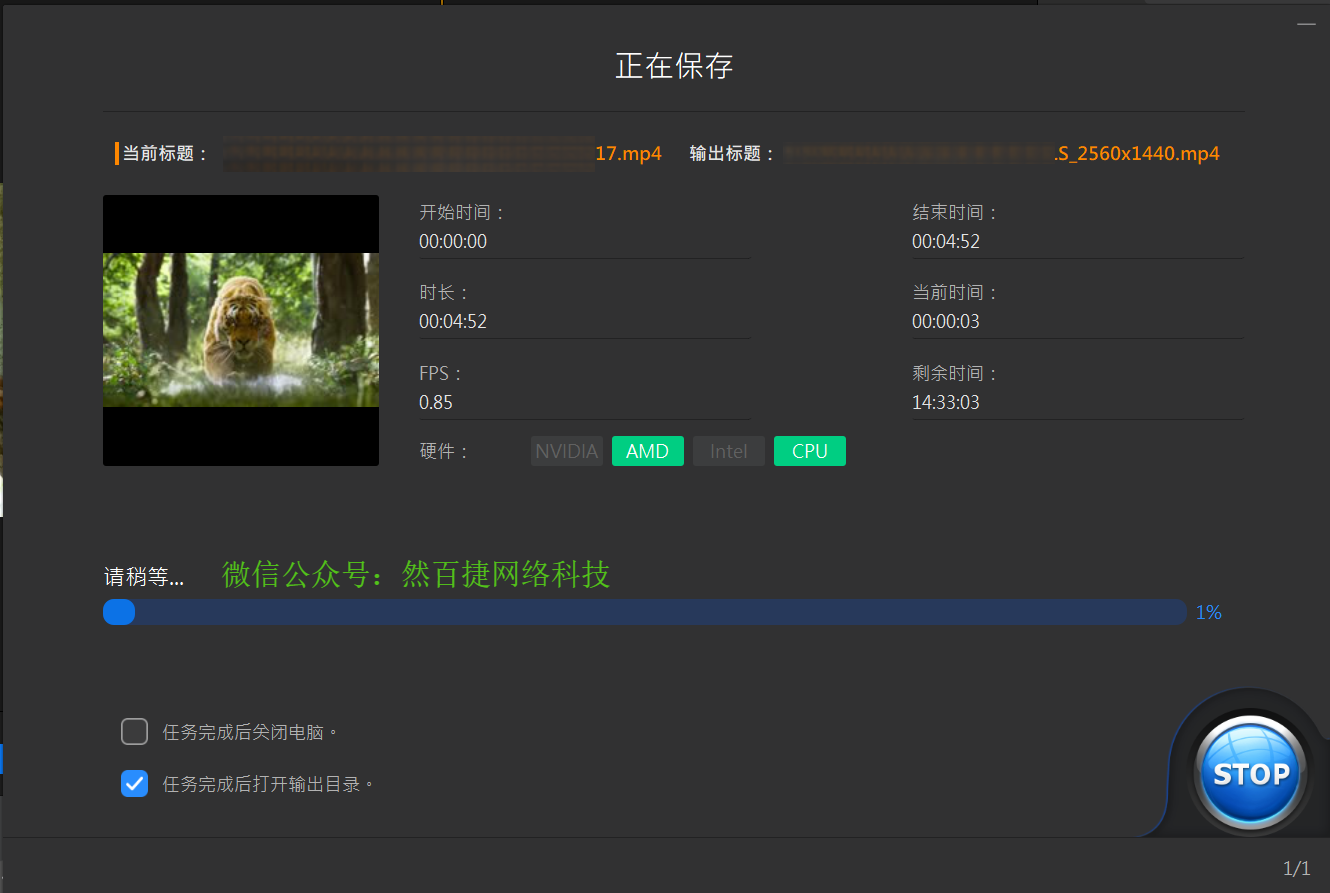Select AMD hardware acceleration
Viewport: 1330px width, 893px height.
coord(647,451)
